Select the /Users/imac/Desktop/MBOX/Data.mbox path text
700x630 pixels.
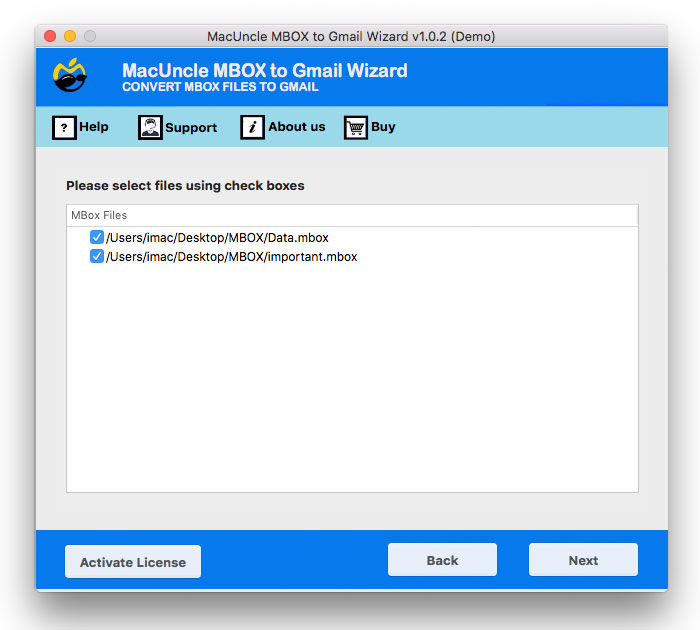coord(217,238)
